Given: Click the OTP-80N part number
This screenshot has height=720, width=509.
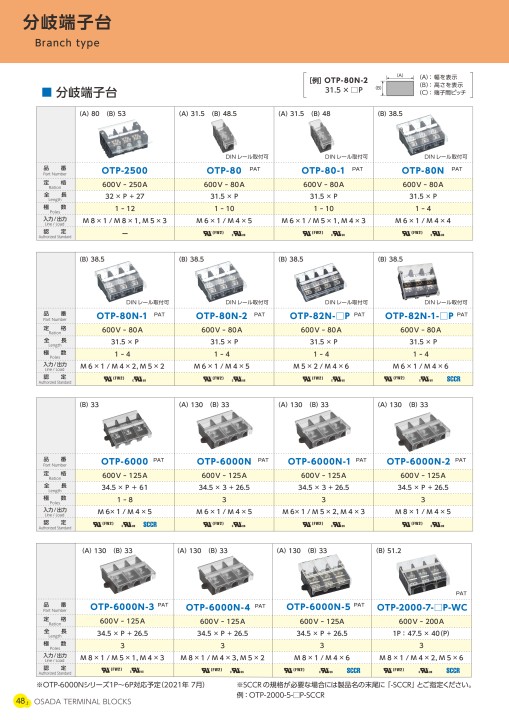Looking at the screenshot, I should point(423,170).
